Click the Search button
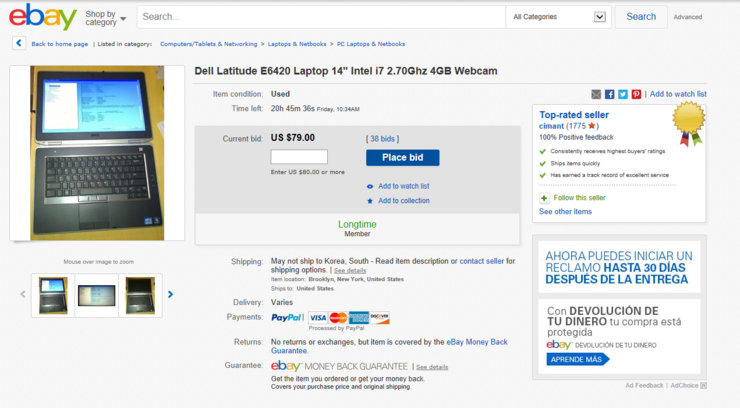Image resolution: width=740 pixels, height=408 pixels. (641, 17)
